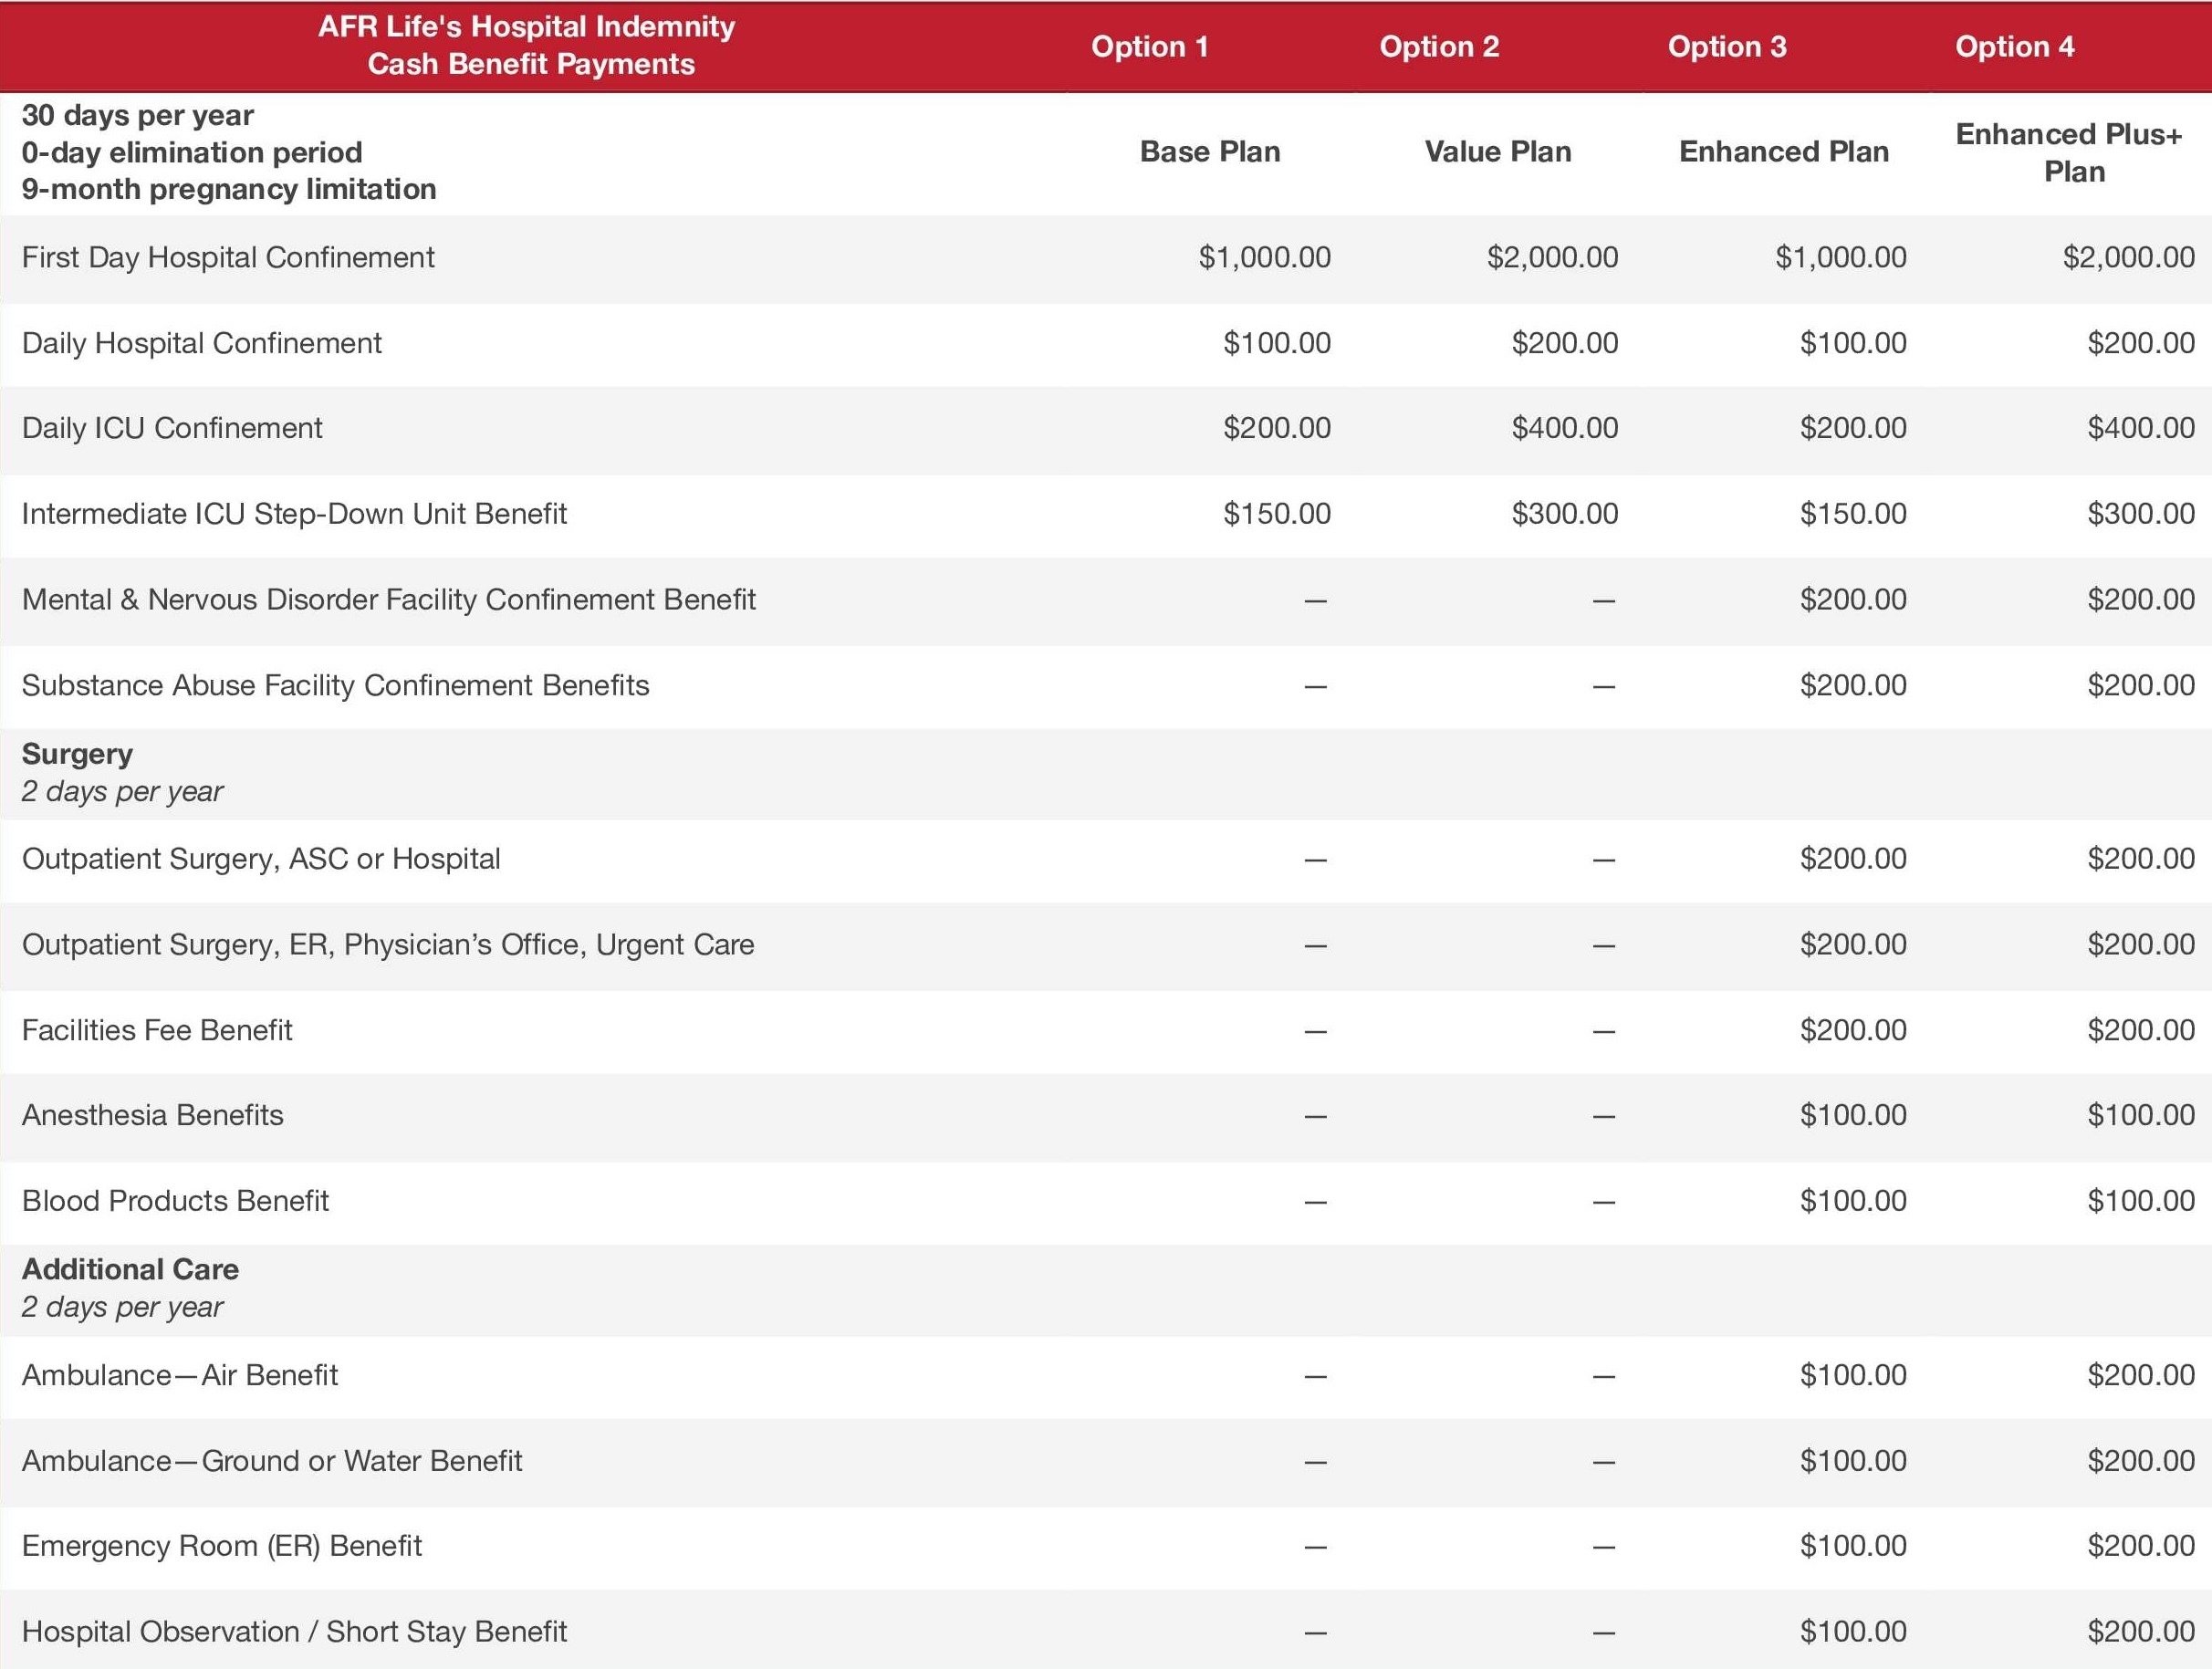Select the Anesthesia Benefits label
Image resolution: width=2212 pixels, height=1669 pixels.
point(153,1116)
